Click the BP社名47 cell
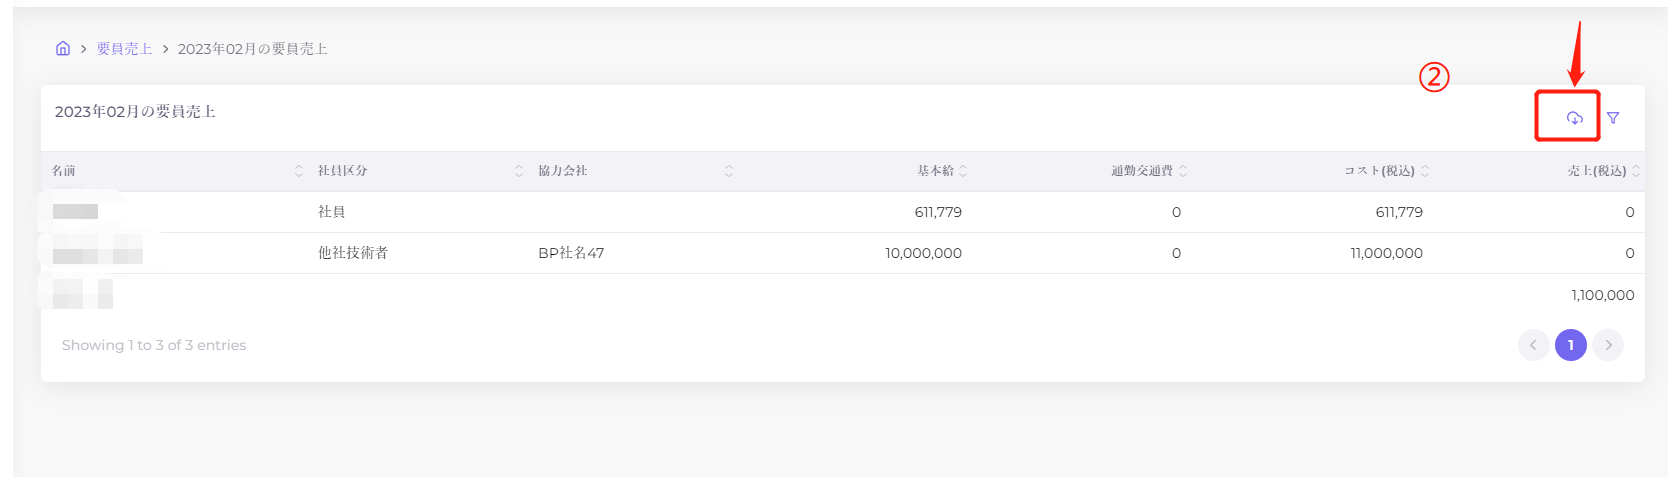Viewport: 1668px width, 477px height. (571, 253)
